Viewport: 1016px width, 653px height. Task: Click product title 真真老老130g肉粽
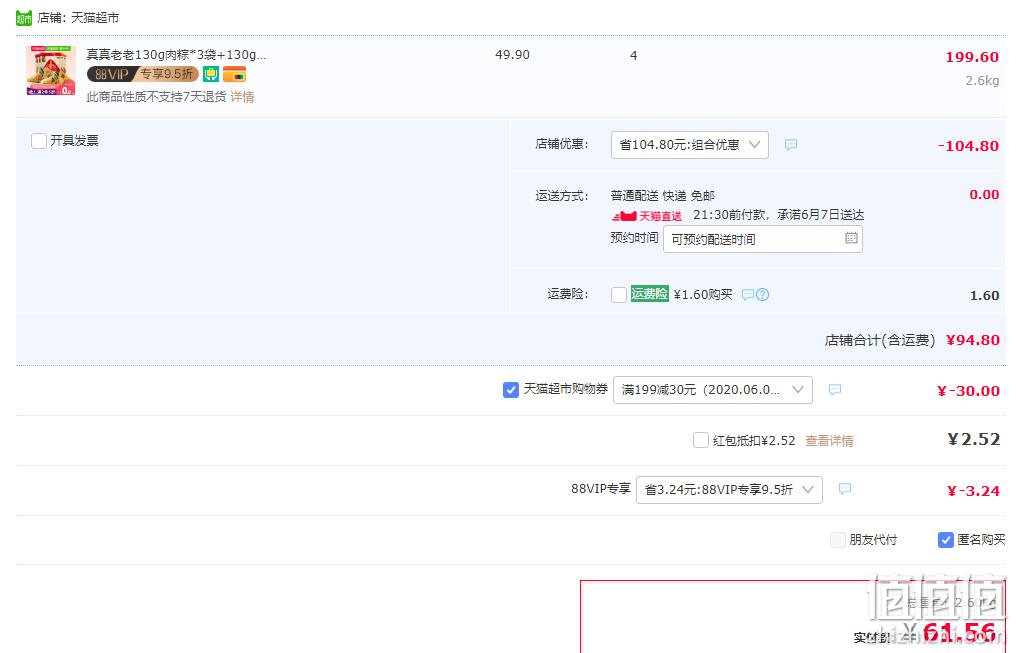(176, 54)
